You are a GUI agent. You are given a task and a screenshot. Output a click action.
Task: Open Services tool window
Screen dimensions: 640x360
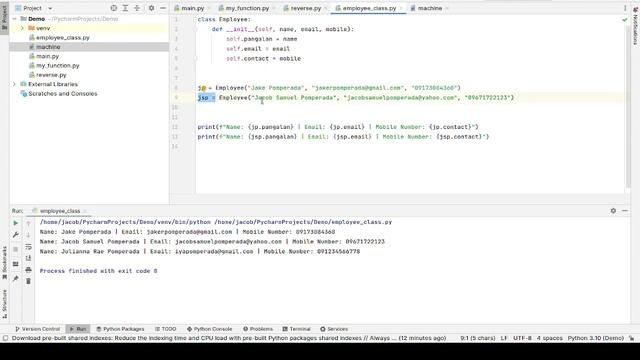coord(334,329)
